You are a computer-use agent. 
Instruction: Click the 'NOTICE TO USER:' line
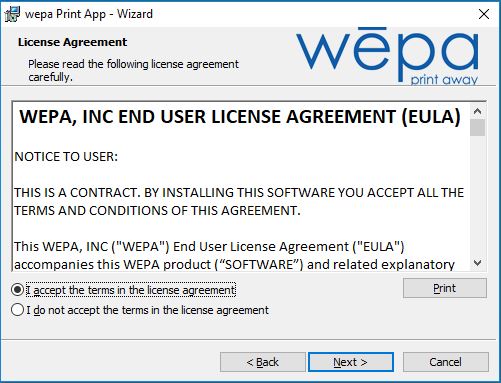point(66,156)
